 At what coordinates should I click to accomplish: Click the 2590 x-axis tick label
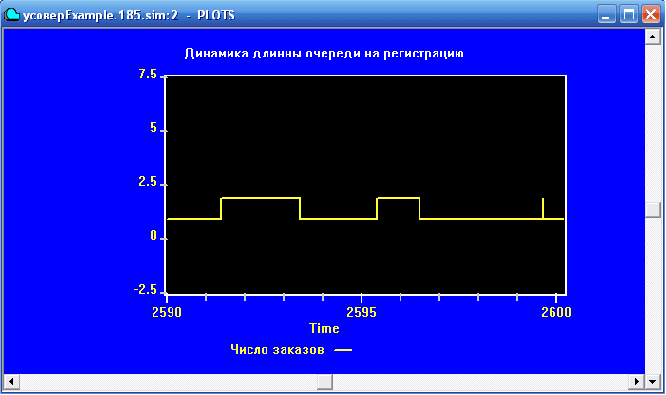[x=167, y=312]
